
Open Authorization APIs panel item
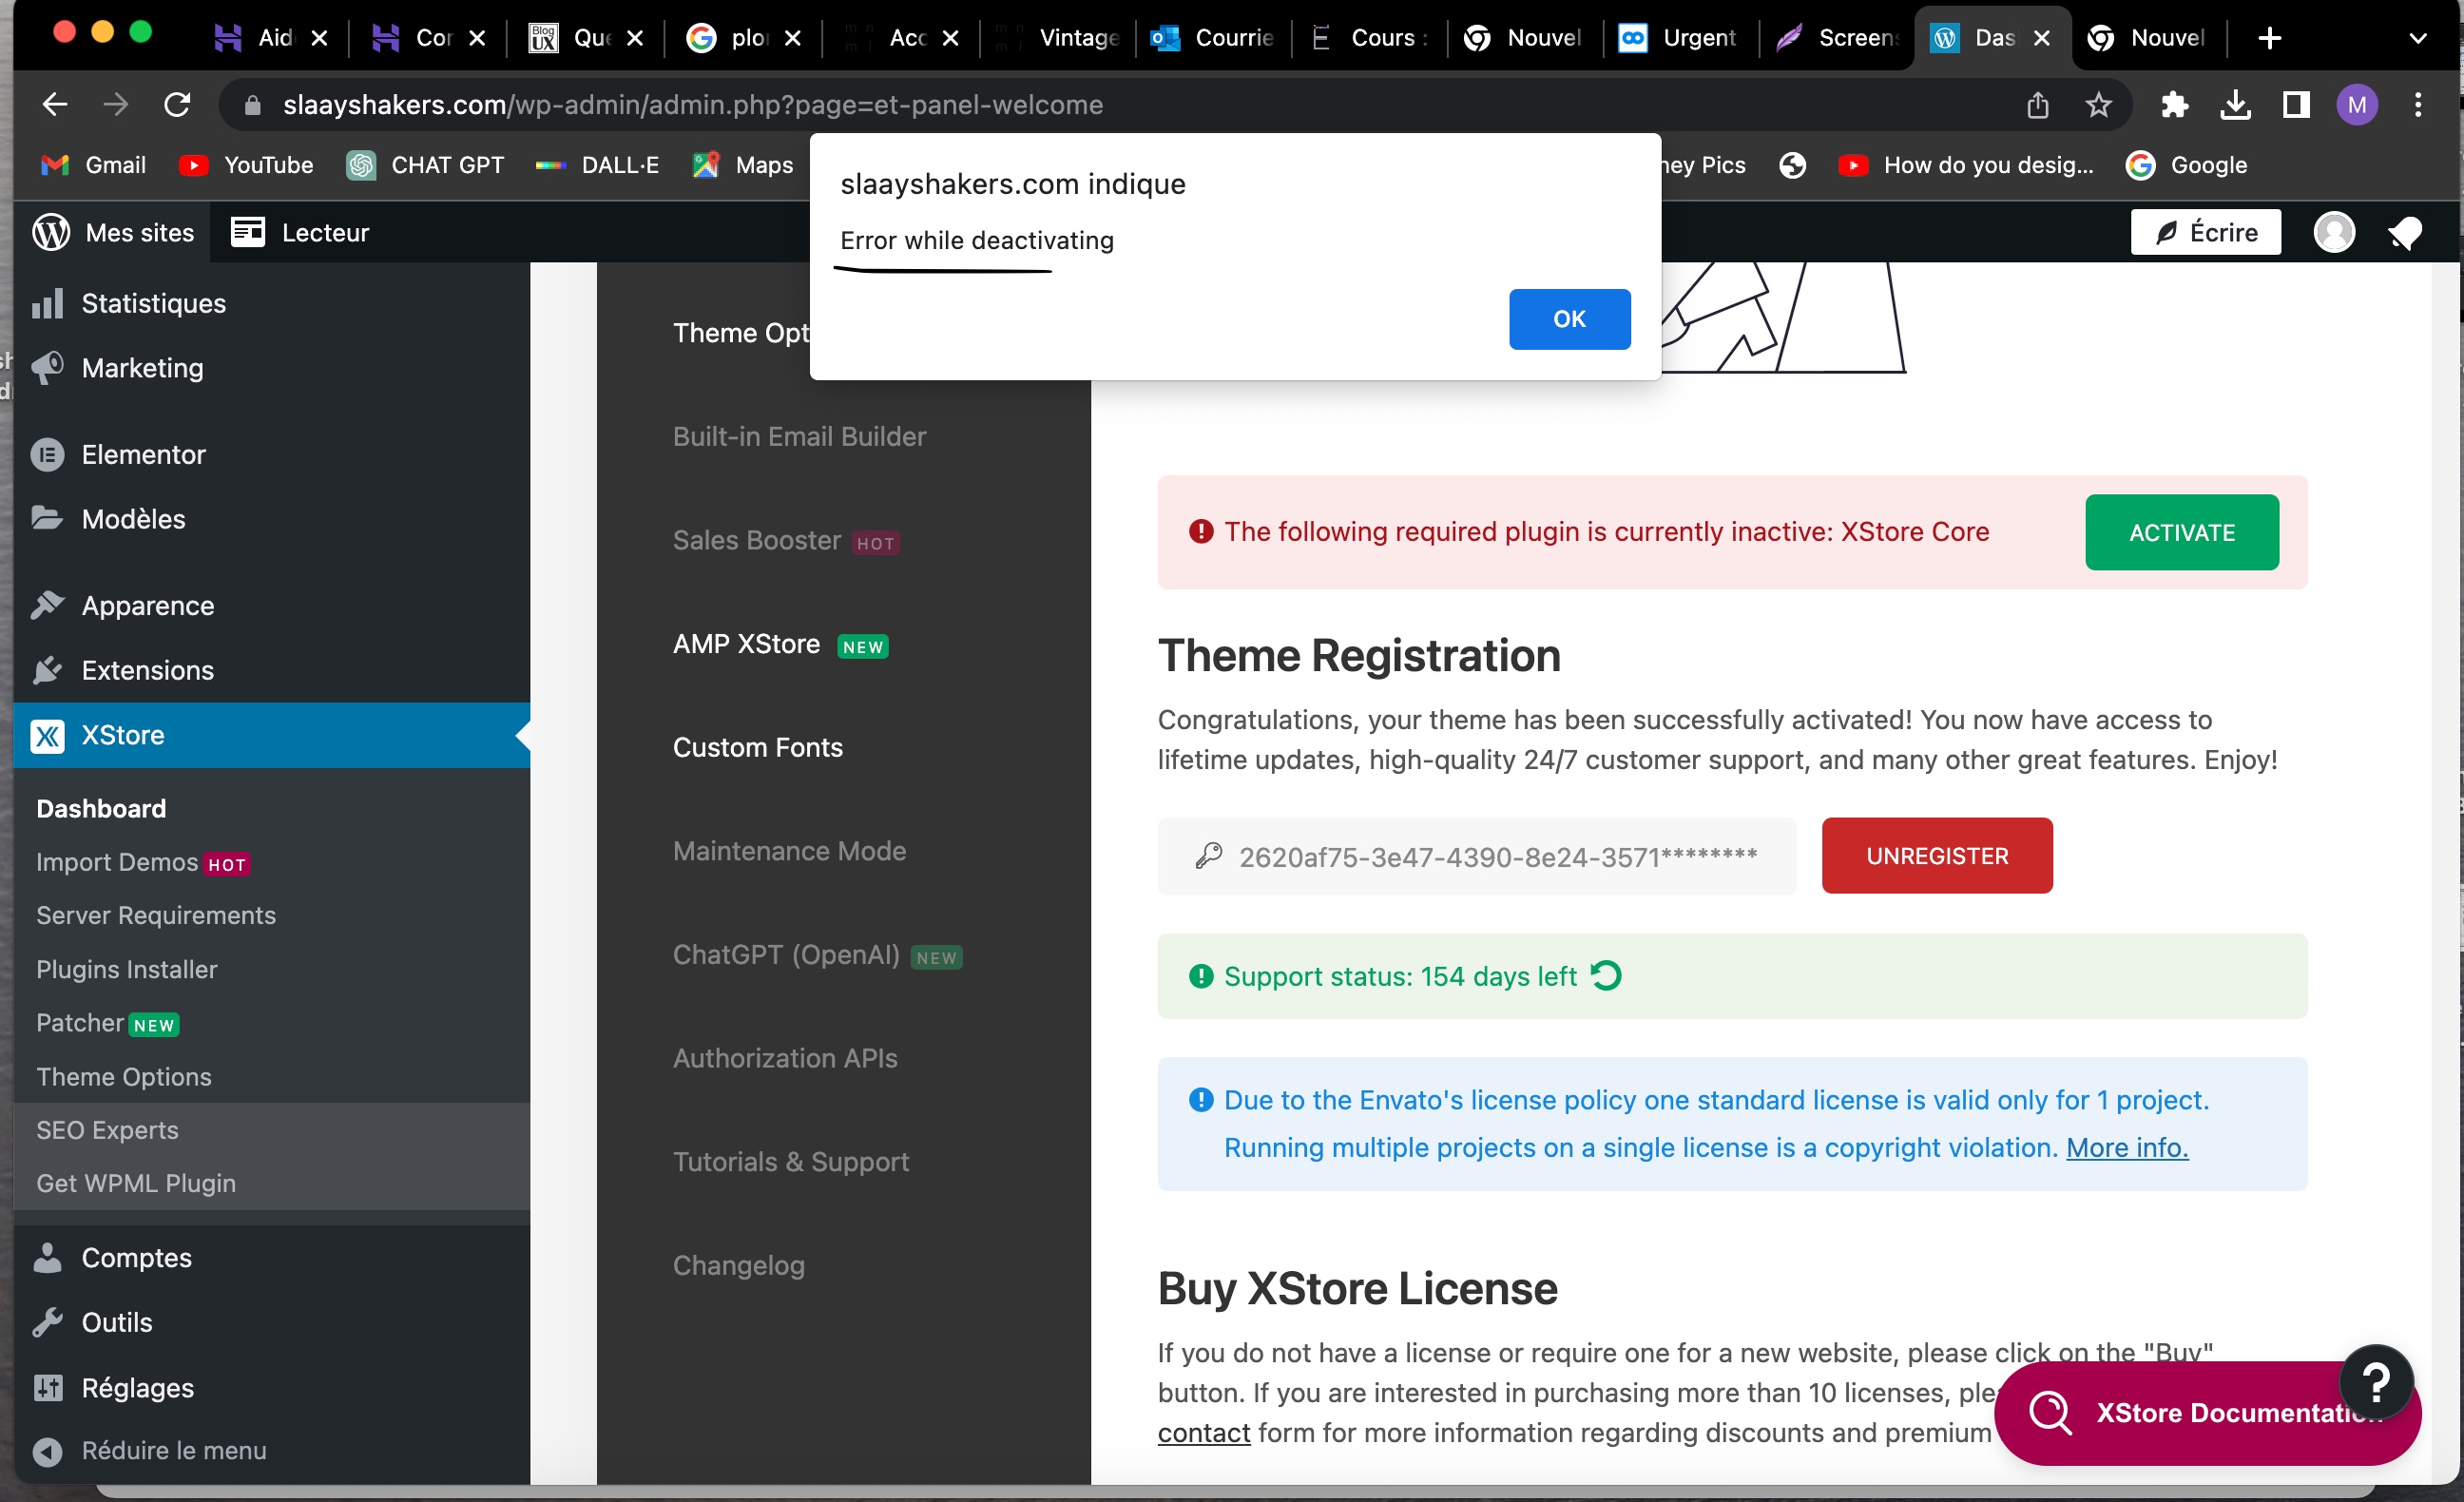pos(784,1058)
